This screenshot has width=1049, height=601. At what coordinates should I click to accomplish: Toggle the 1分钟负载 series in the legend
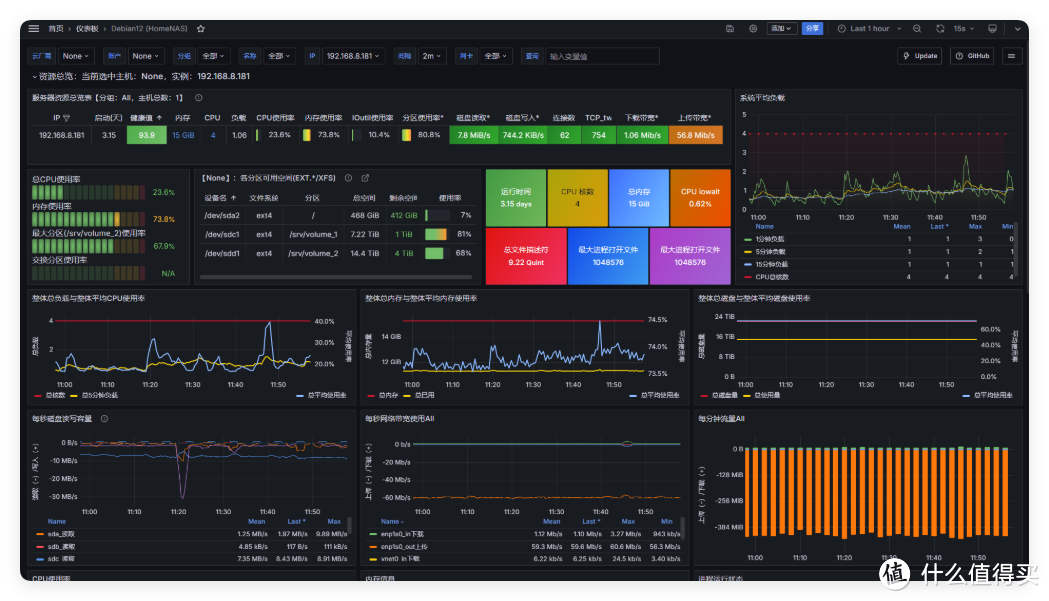(x=770, y=239)
